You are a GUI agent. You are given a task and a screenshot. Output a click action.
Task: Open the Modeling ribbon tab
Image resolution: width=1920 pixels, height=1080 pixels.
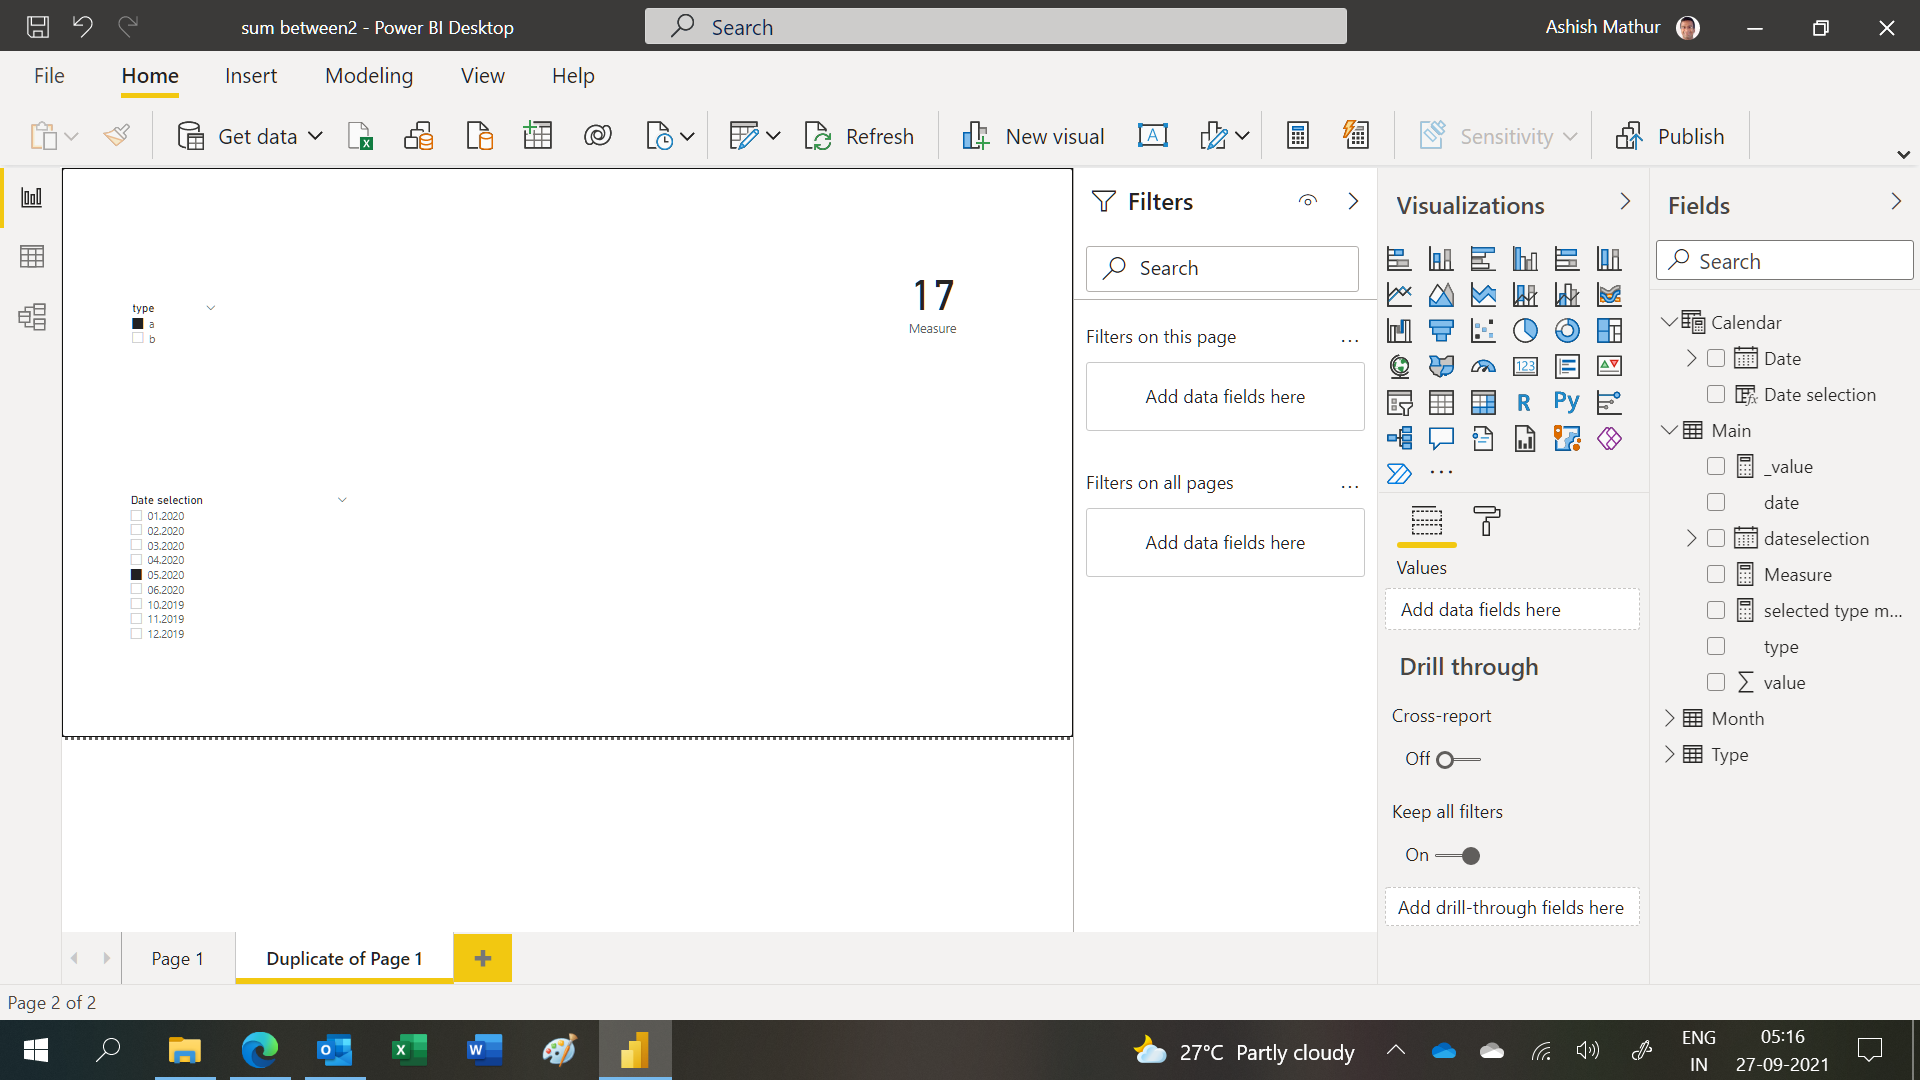[369, 76]
